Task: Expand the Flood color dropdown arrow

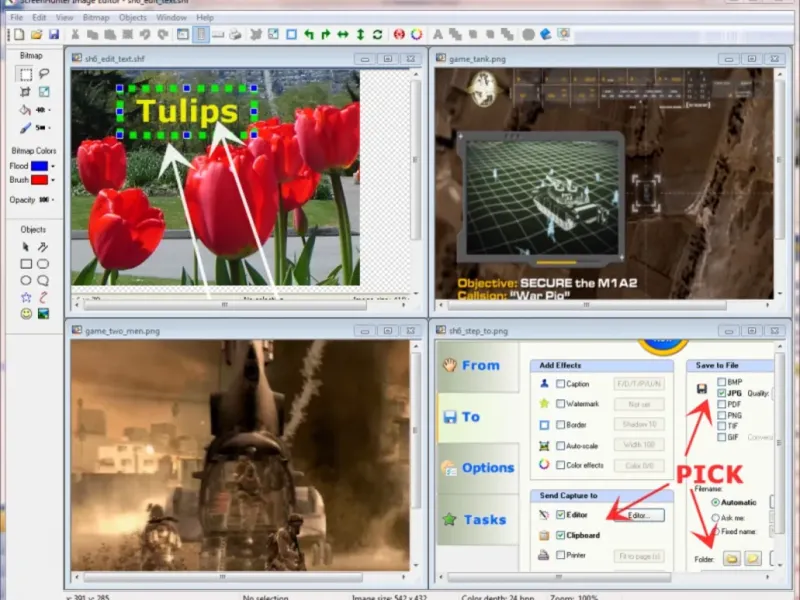Action: coord(53,166)
